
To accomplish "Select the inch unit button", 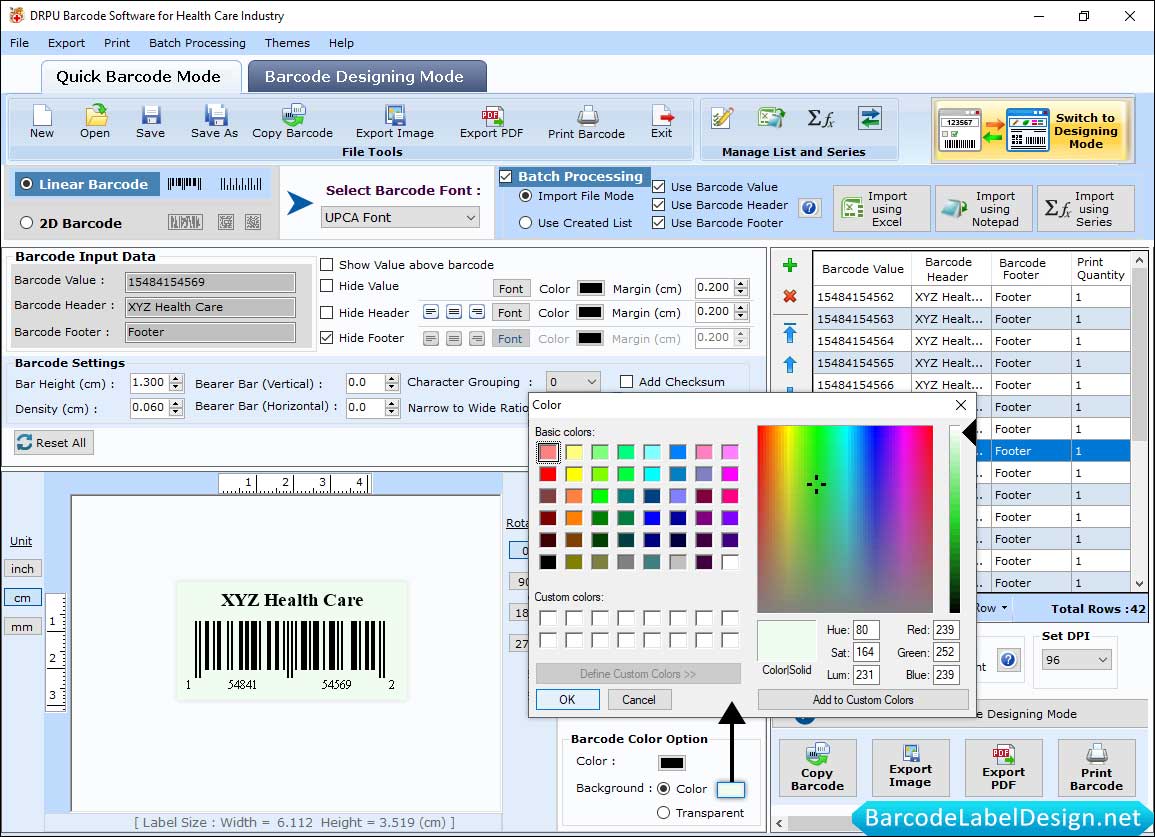I will pyautogui.click(x=22, y=568).
